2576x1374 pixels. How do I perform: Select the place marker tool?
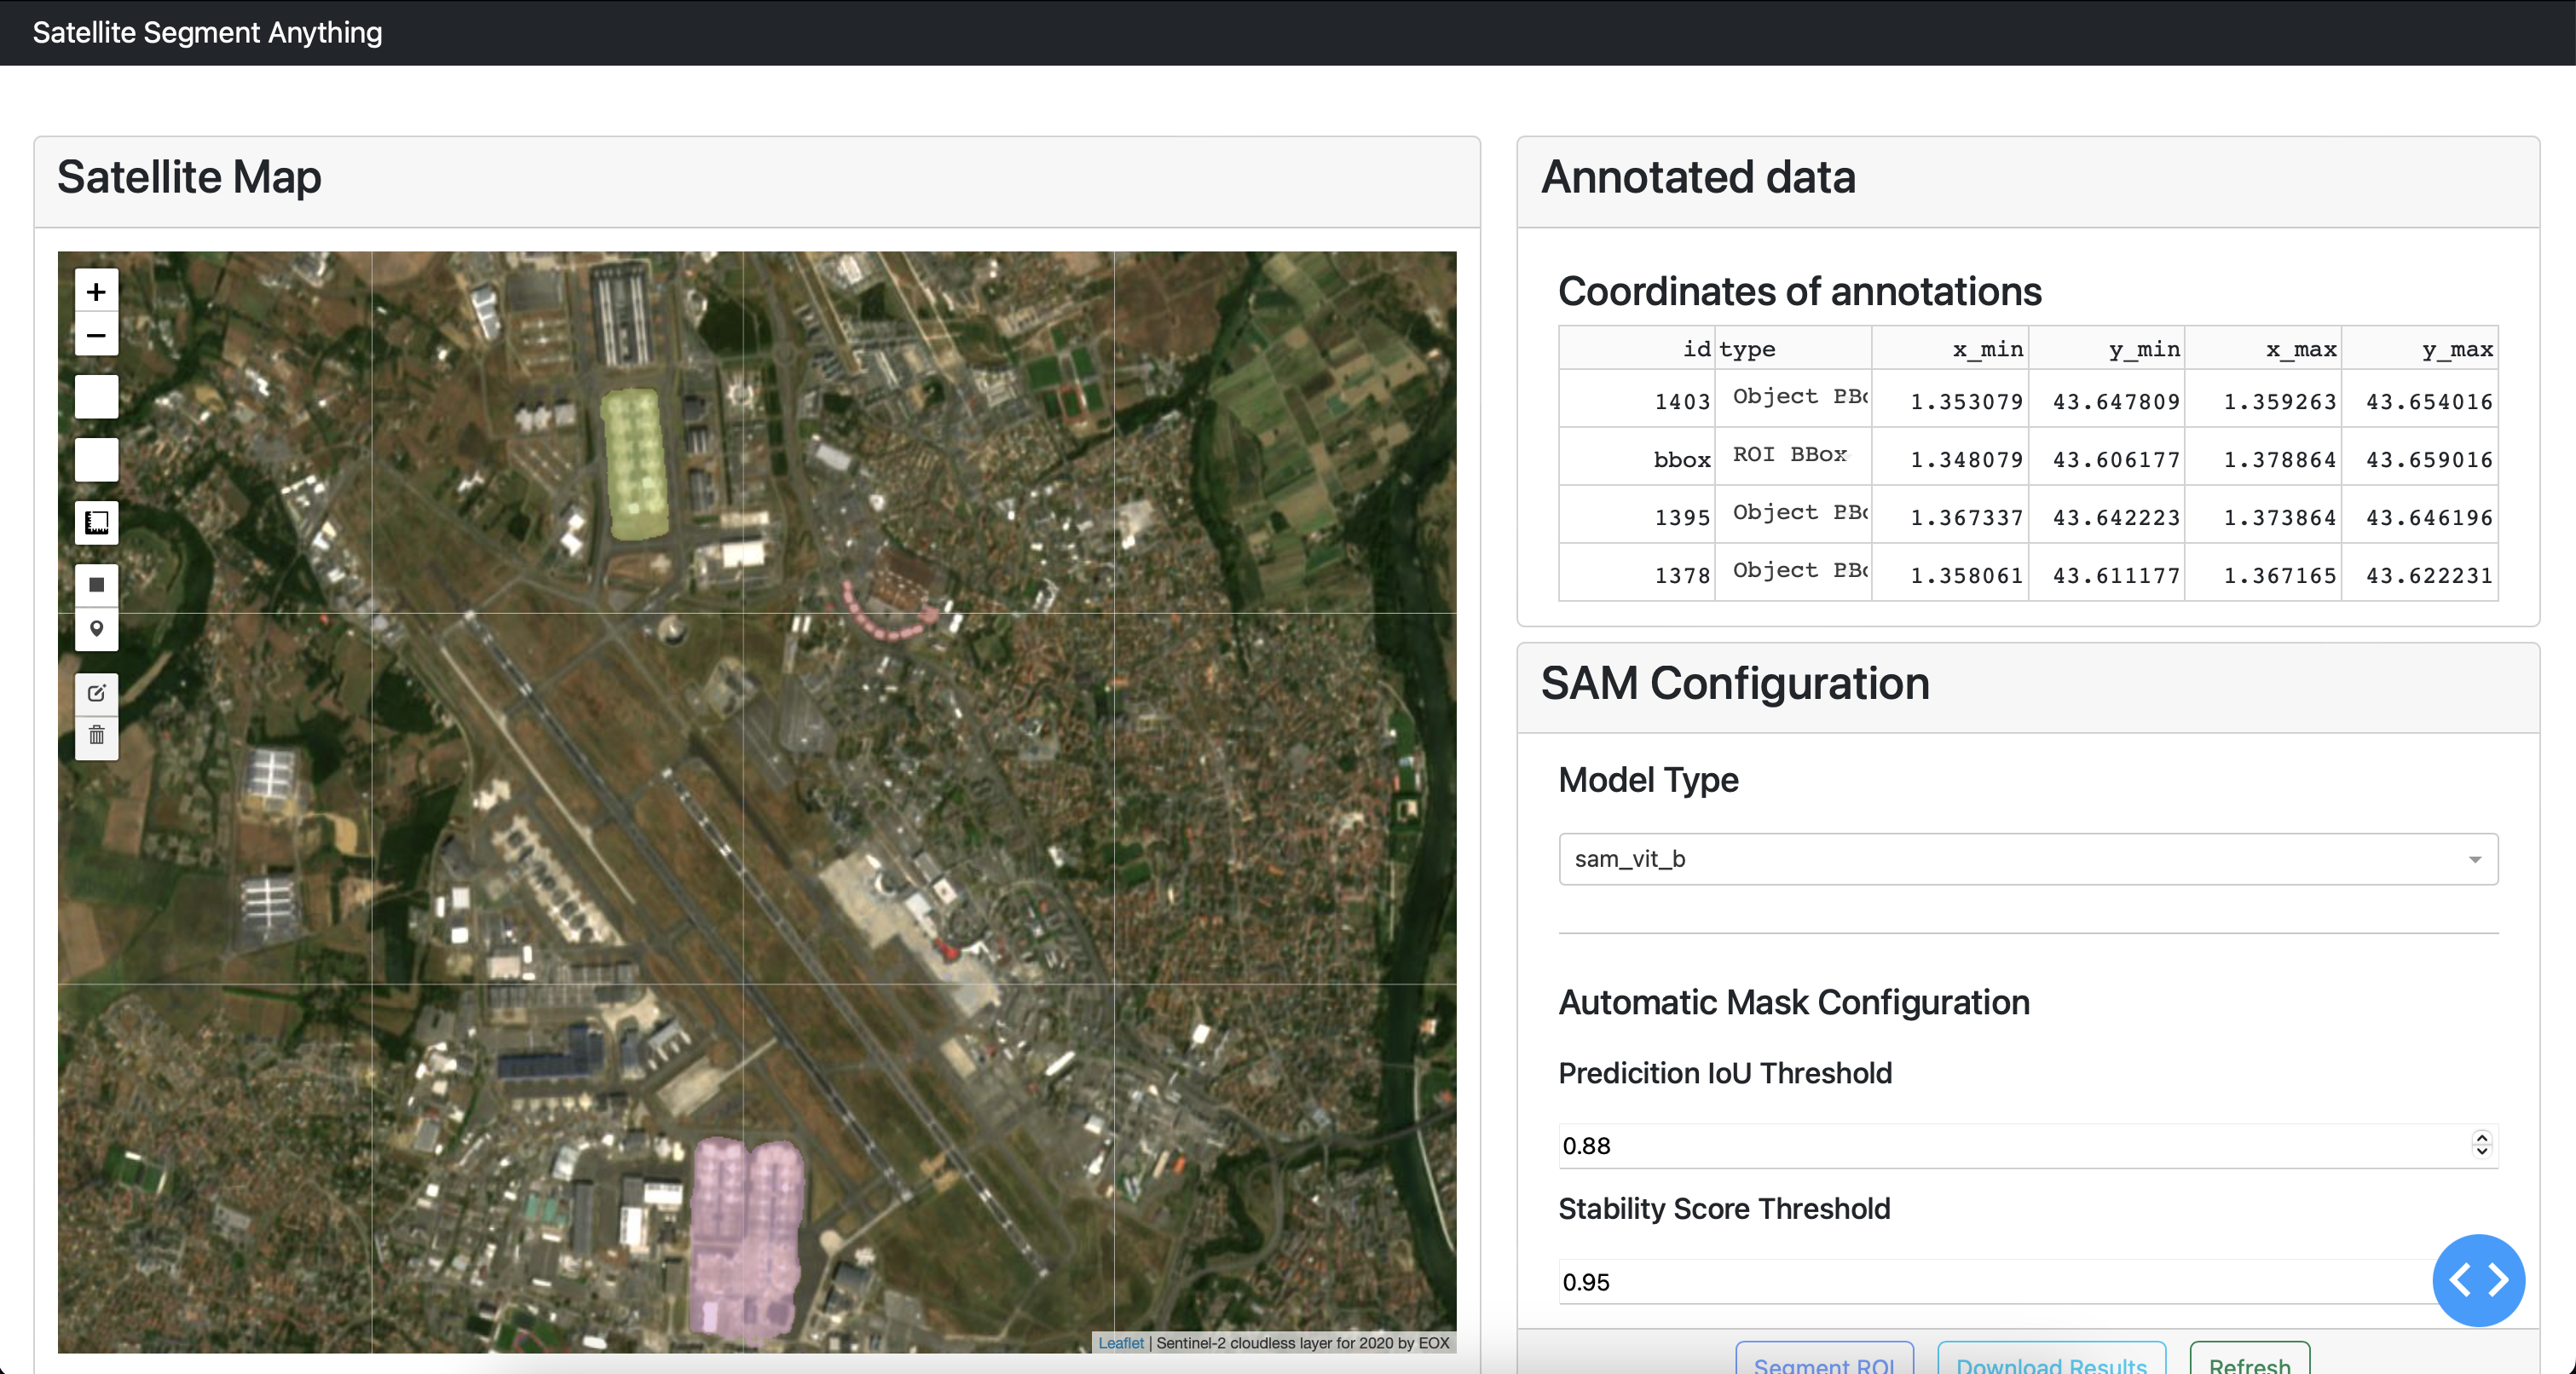96,629
